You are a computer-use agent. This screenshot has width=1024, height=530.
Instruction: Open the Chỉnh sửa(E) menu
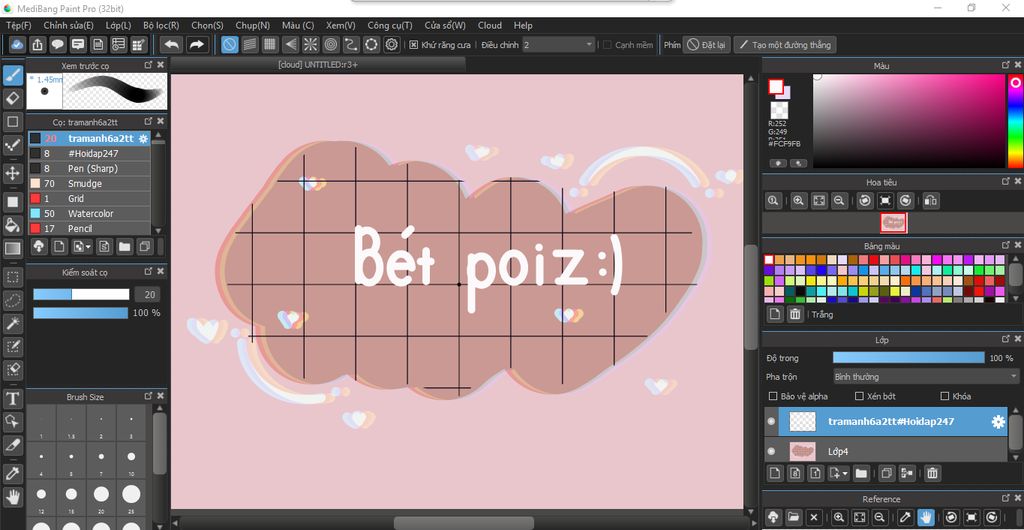pos(69,25)
